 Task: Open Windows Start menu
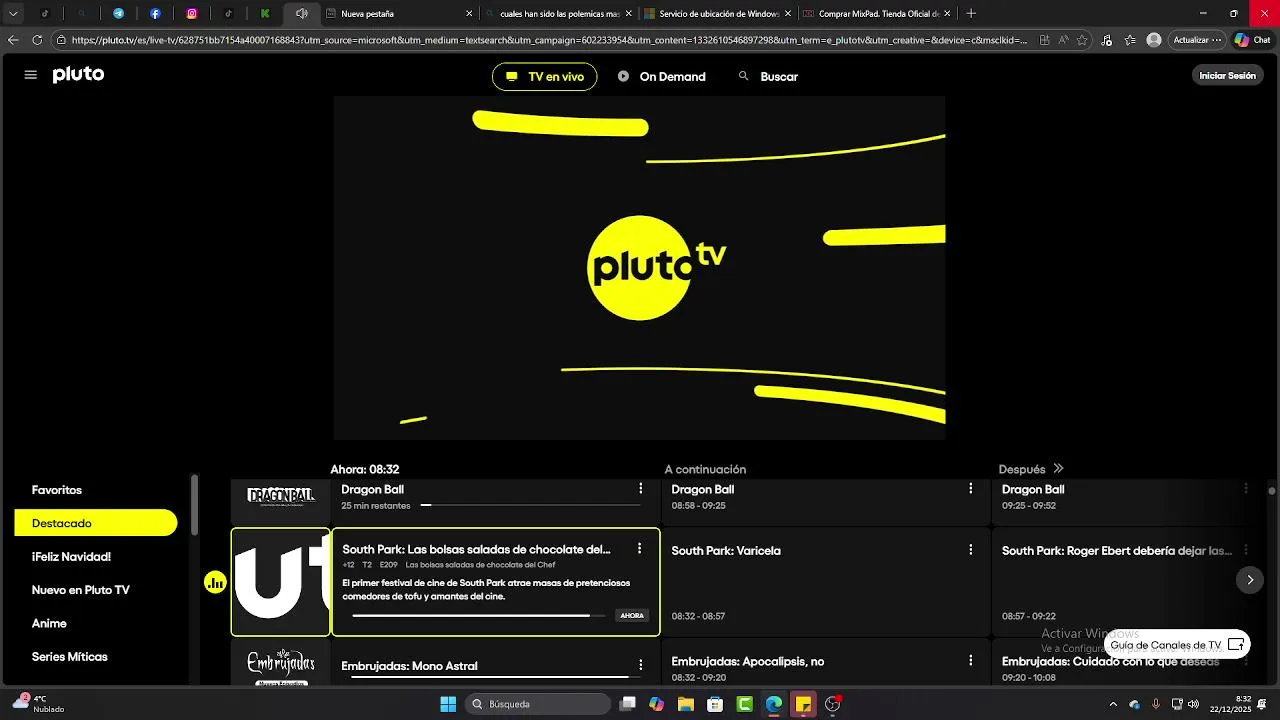click(x=448, y=704)
